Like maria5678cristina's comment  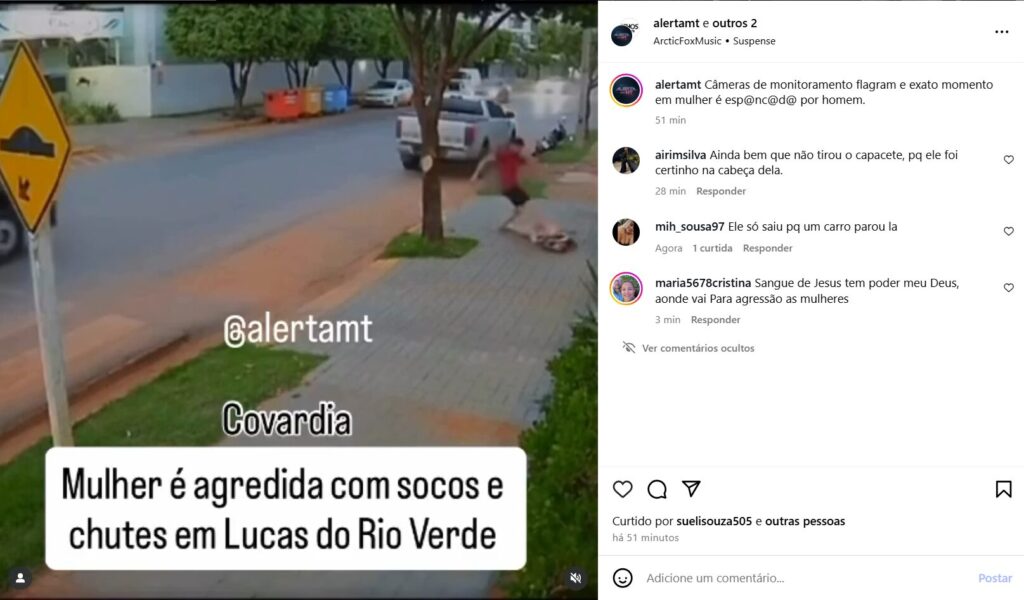pos(1008,288)
